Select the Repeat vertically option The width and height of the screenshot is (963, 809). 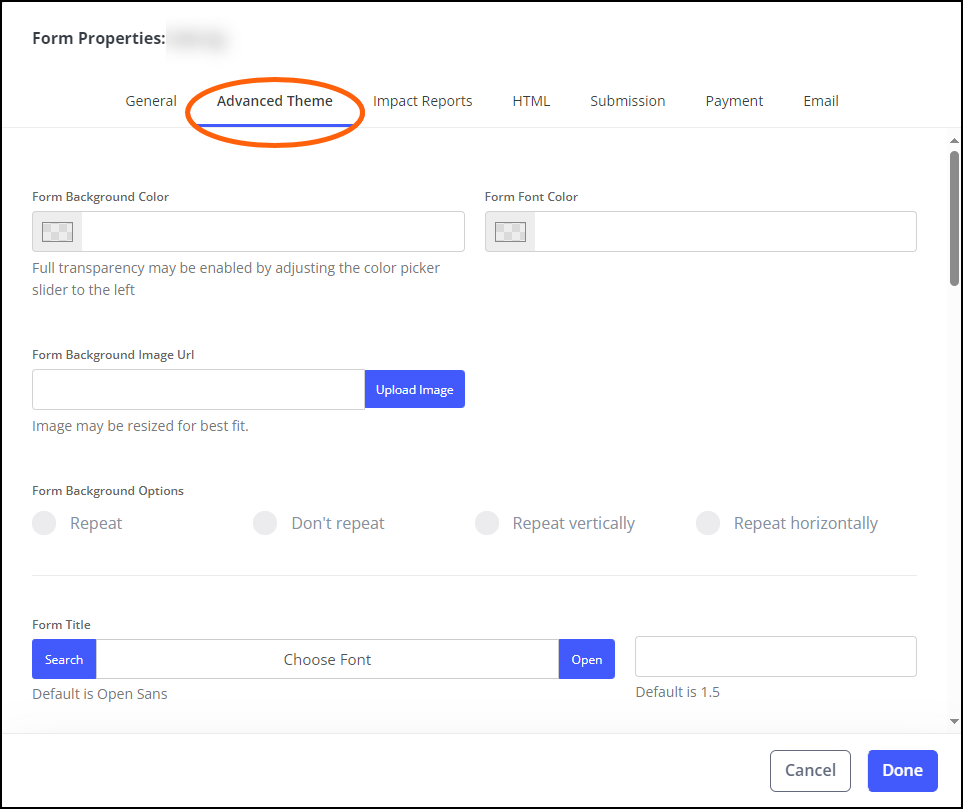(487, 522)
